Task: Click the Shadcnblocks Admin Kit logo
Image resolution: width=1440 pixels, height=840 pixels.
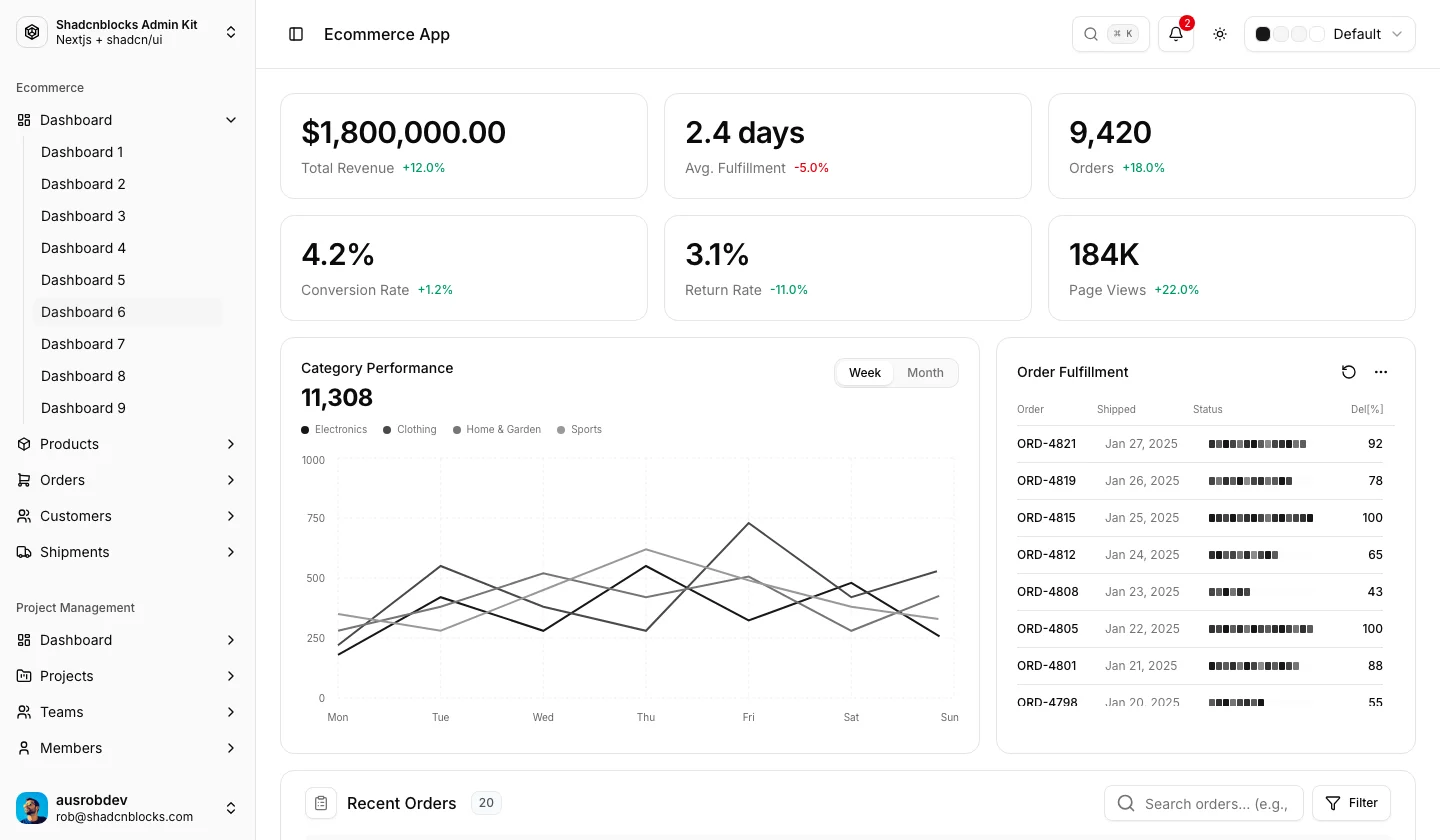Action: click(32, 32)
